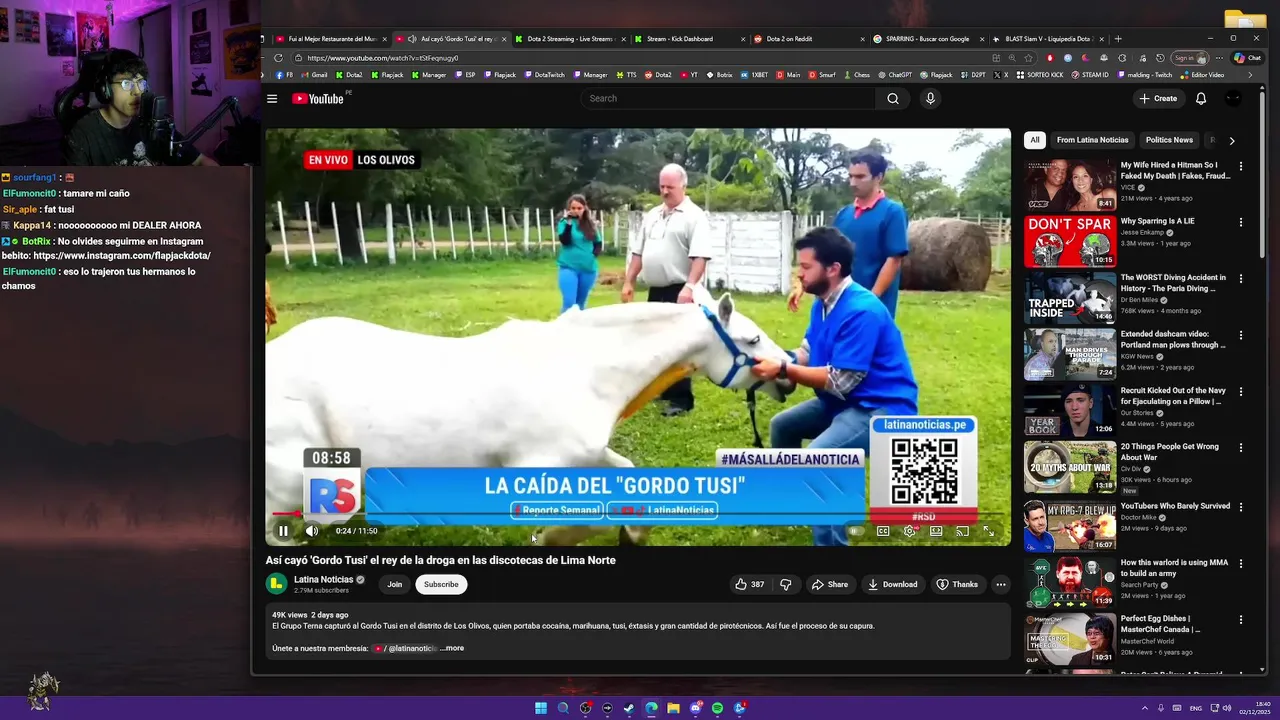Image resolution: width=1280 pixels, height=720 pixels.
Task: Open the Latina Noticias channel avatar
Action: (x=276, y=584)
